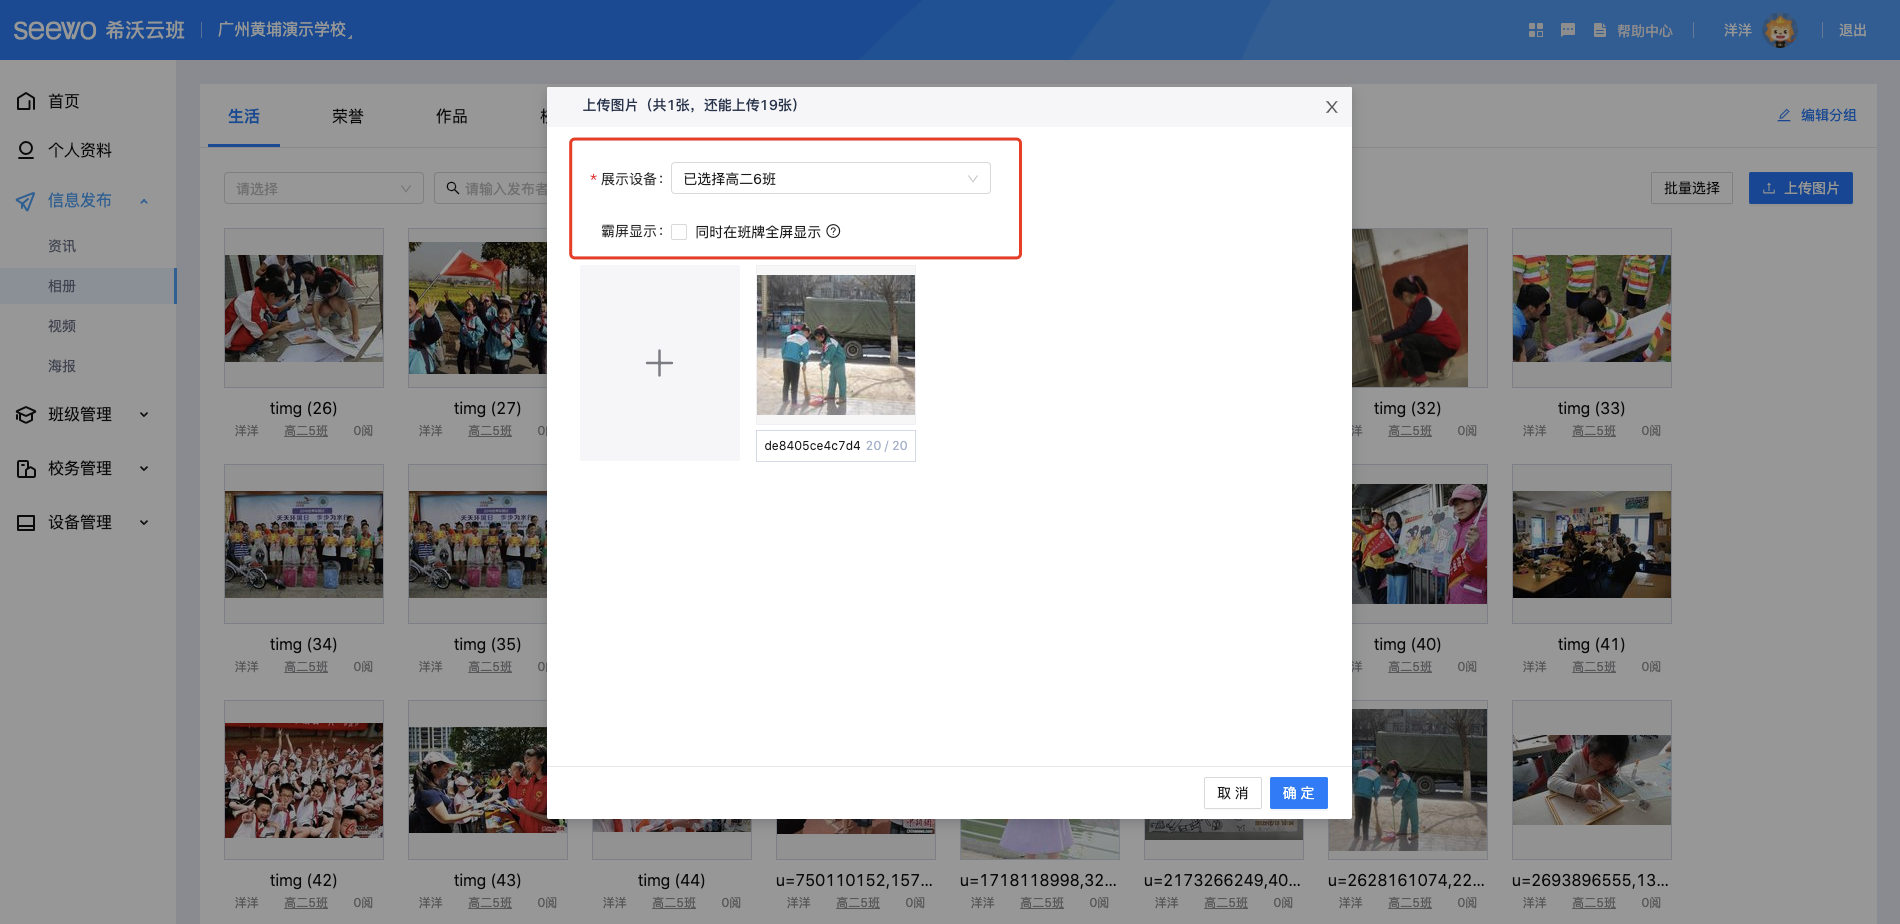Click the 取消 button

coord(1232,793)
